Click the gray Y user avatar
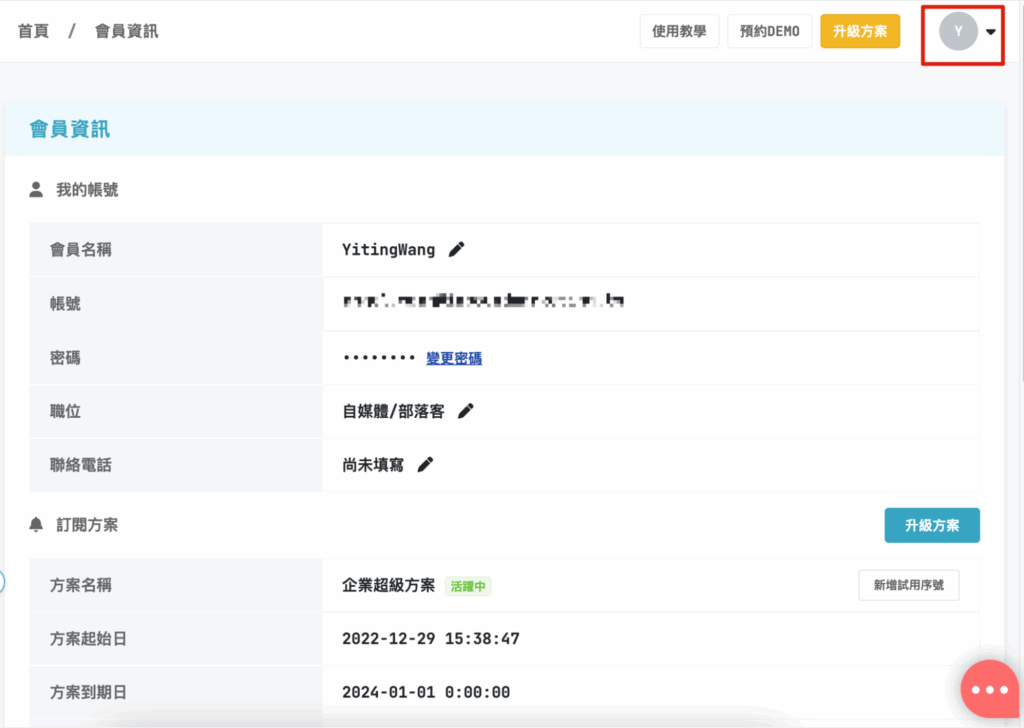The height and width of the screenshot is (728, 1024). (958, 32)
